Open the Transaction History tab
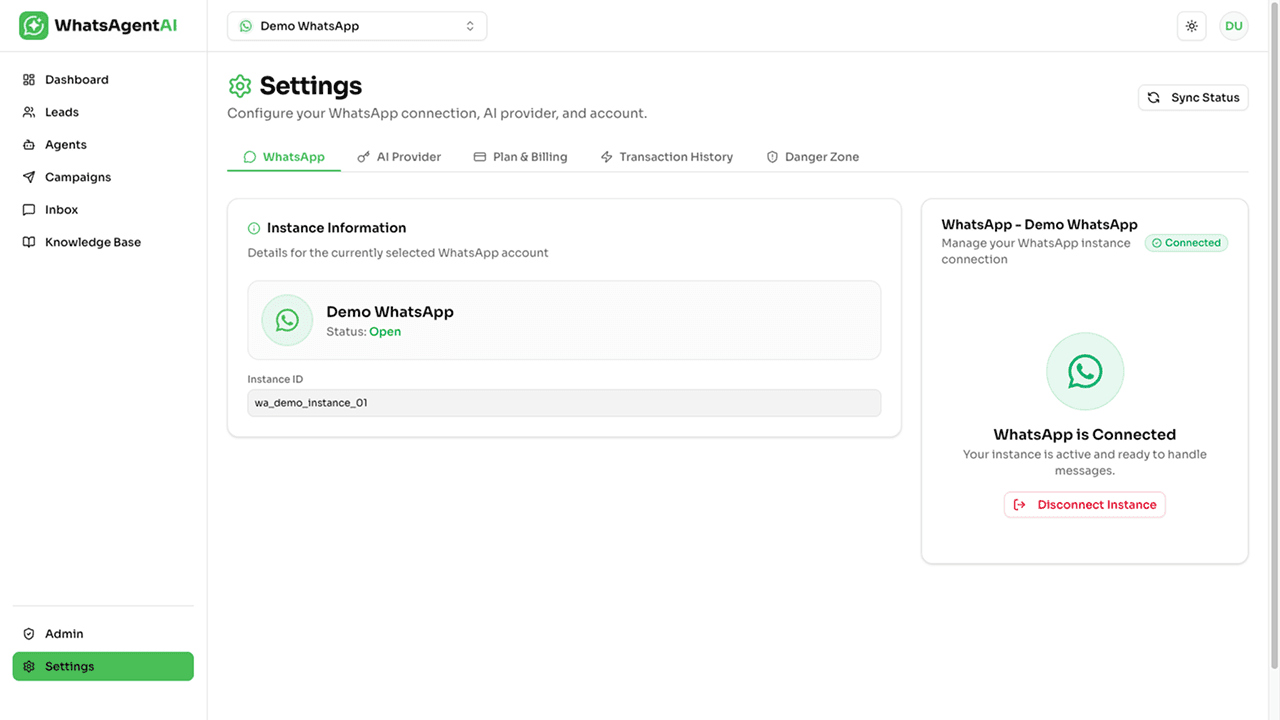The image size is (1280, 720). tap(666, 157)
